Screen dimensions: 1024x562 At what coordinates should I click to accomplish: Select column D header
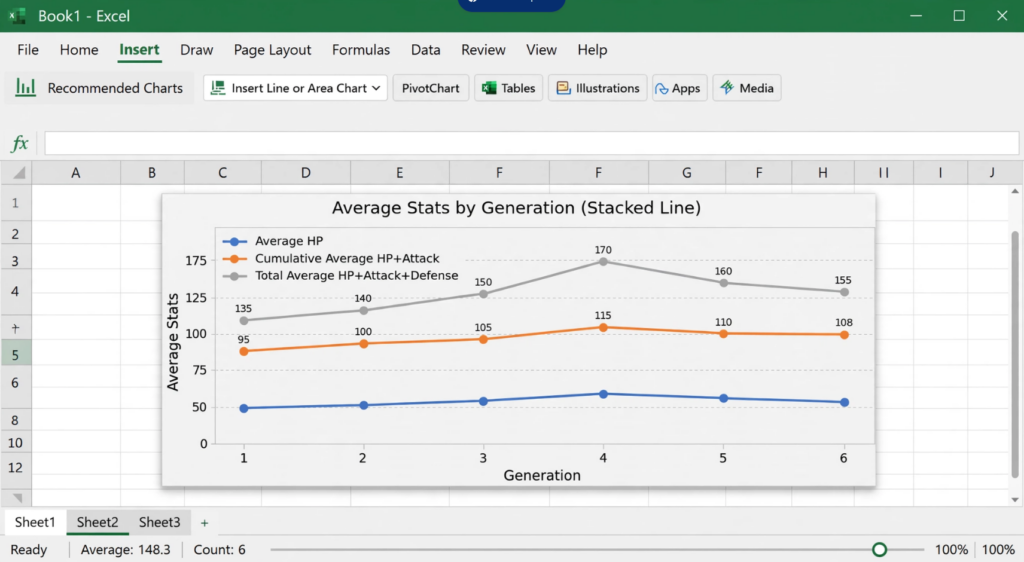tap(306, 173)
